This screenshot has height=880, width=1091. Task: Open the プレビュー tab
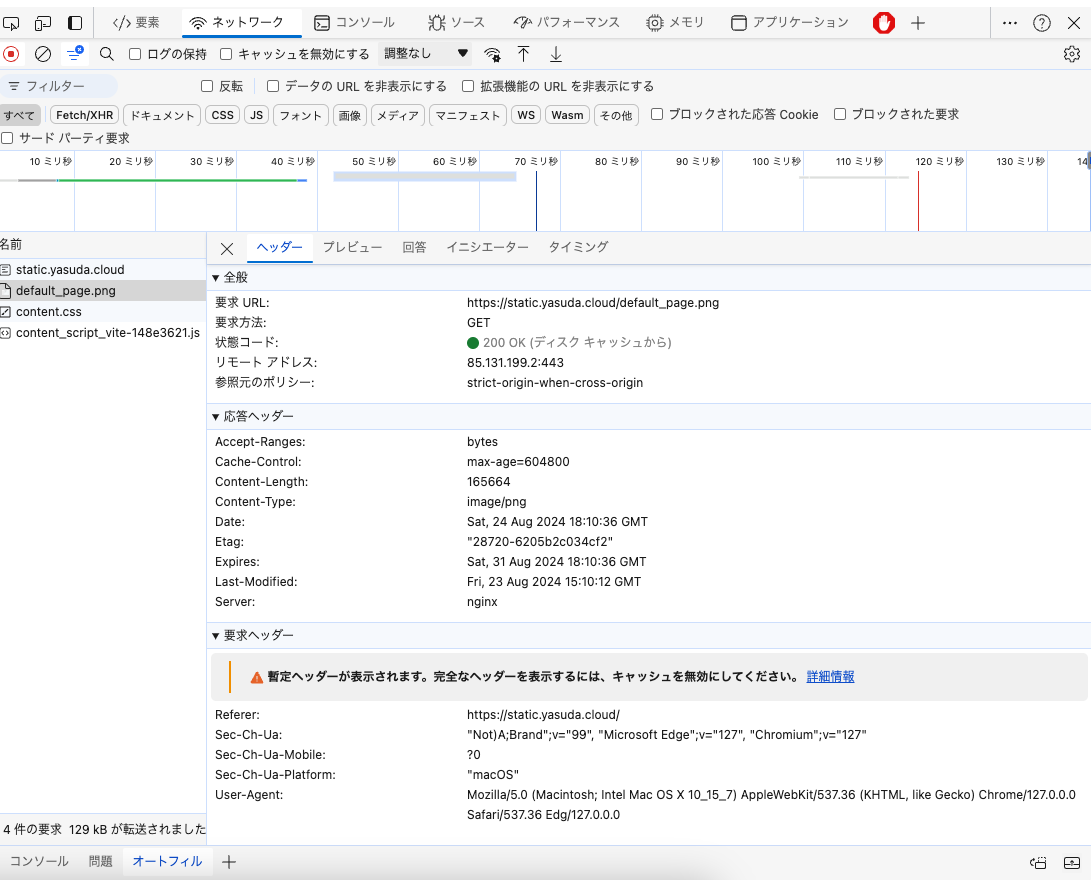352,247
